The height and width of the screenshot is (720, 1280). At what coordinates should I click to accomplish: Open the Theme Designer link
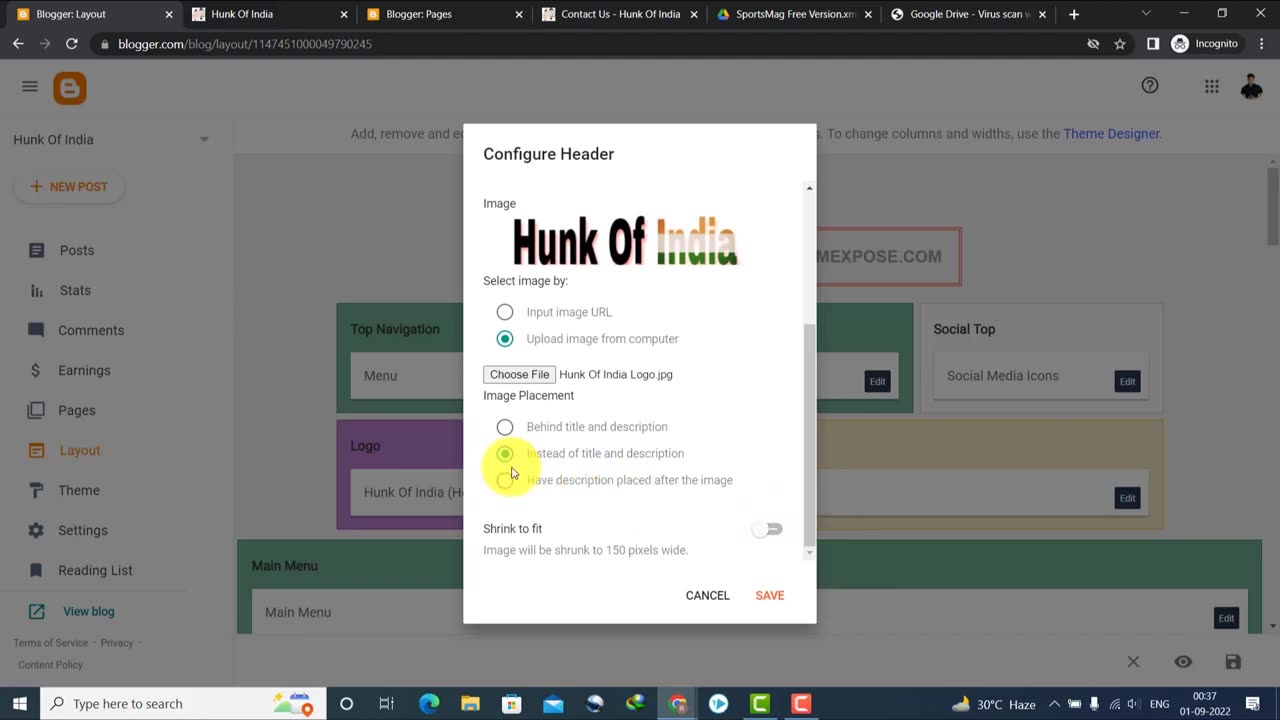[x=1111, y=133]
